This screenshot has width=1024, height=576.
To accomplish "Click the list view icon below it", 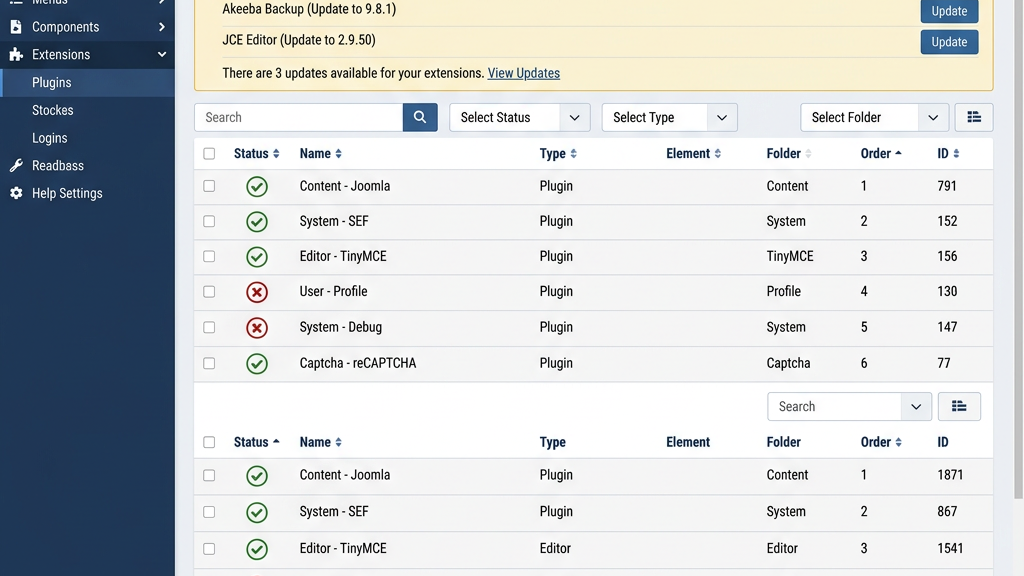I will point(959,406).
